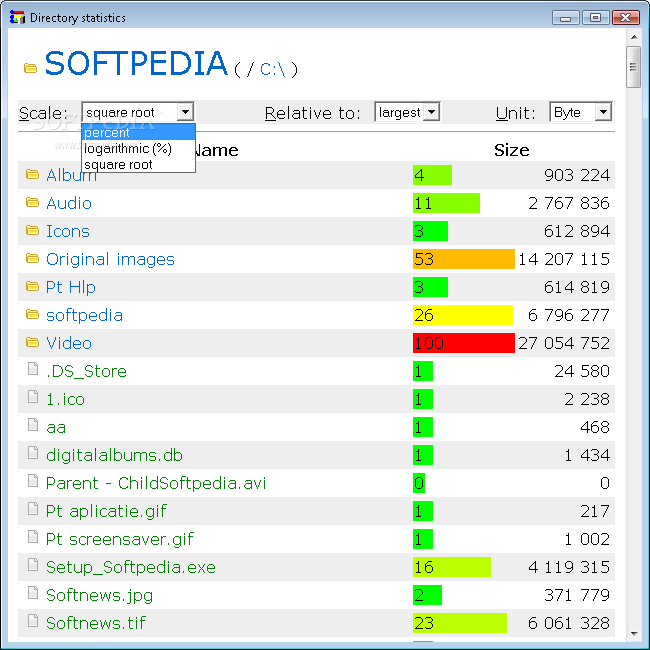This screenshot has height=650, width=650.
Task: Click the orange 53 bar for Original images
Action: pyautogui.click(x=463, y=259)
